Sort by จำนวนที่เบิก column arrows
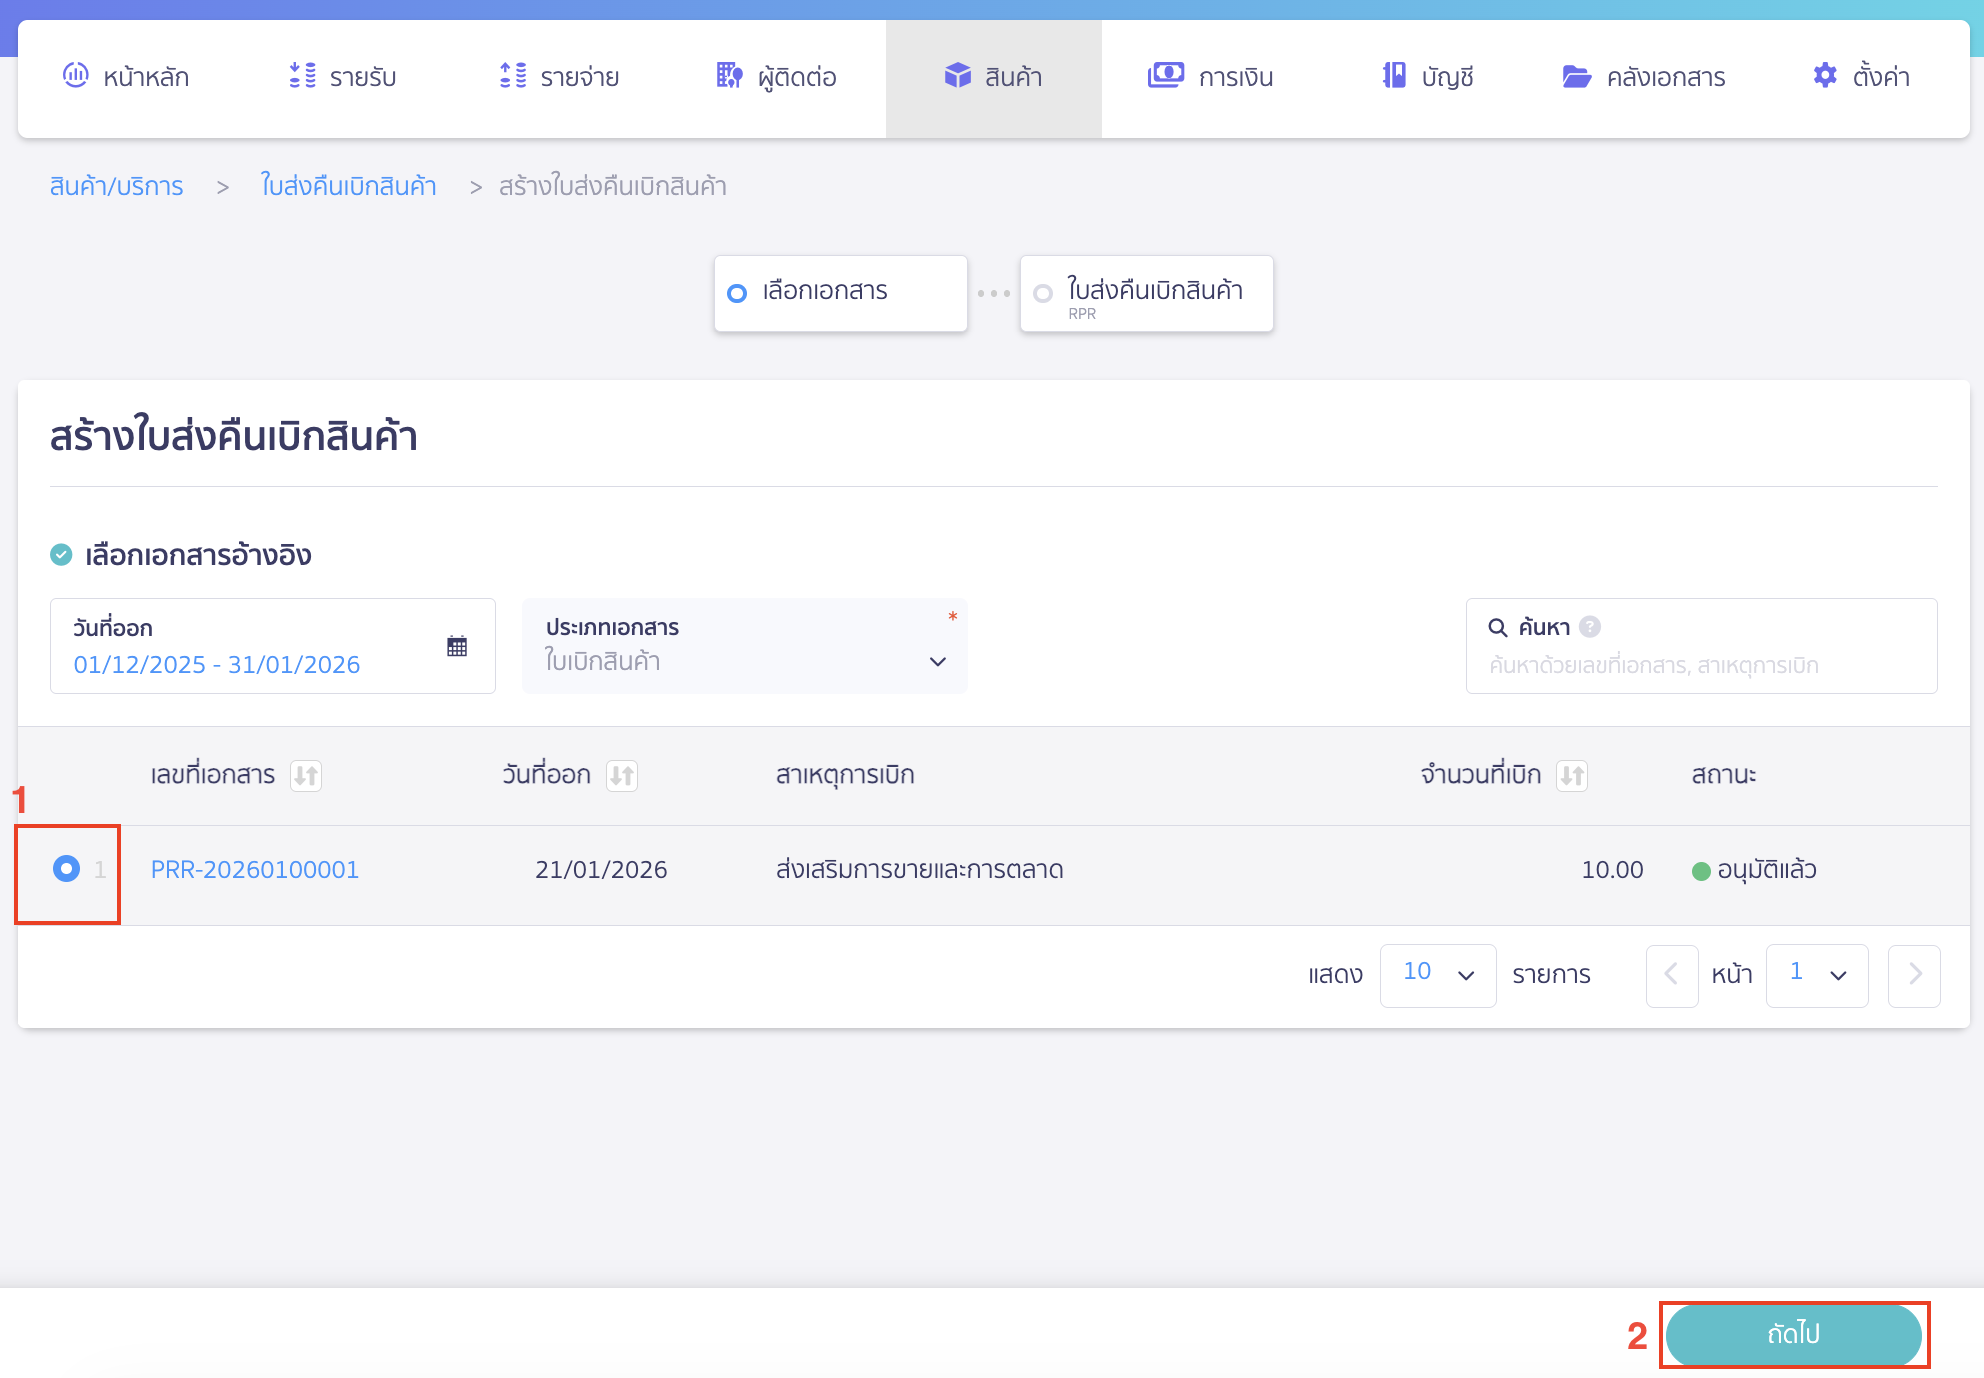The image size is (1984, 1378). tap(1571, 775)
